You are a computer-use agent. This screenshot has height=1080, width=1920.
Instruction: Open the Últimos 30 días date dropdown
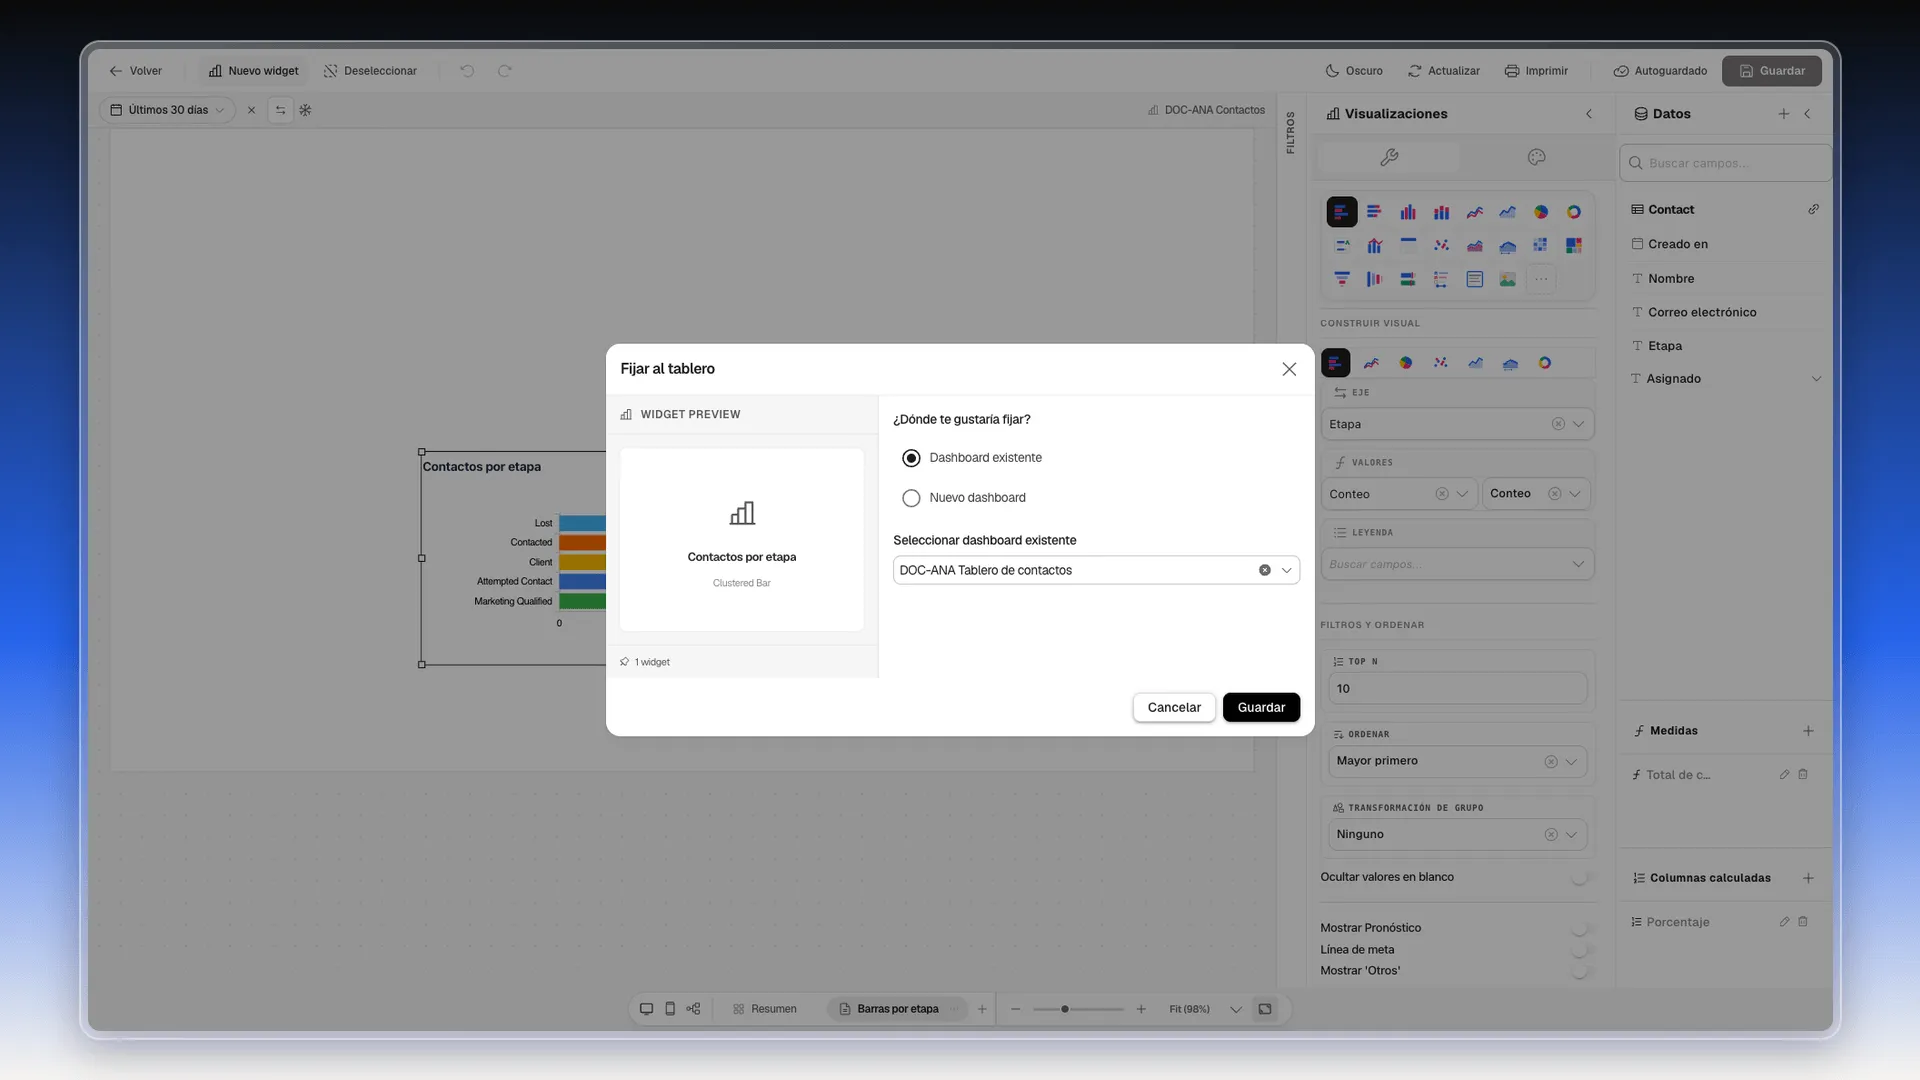(x=168, y=110)
